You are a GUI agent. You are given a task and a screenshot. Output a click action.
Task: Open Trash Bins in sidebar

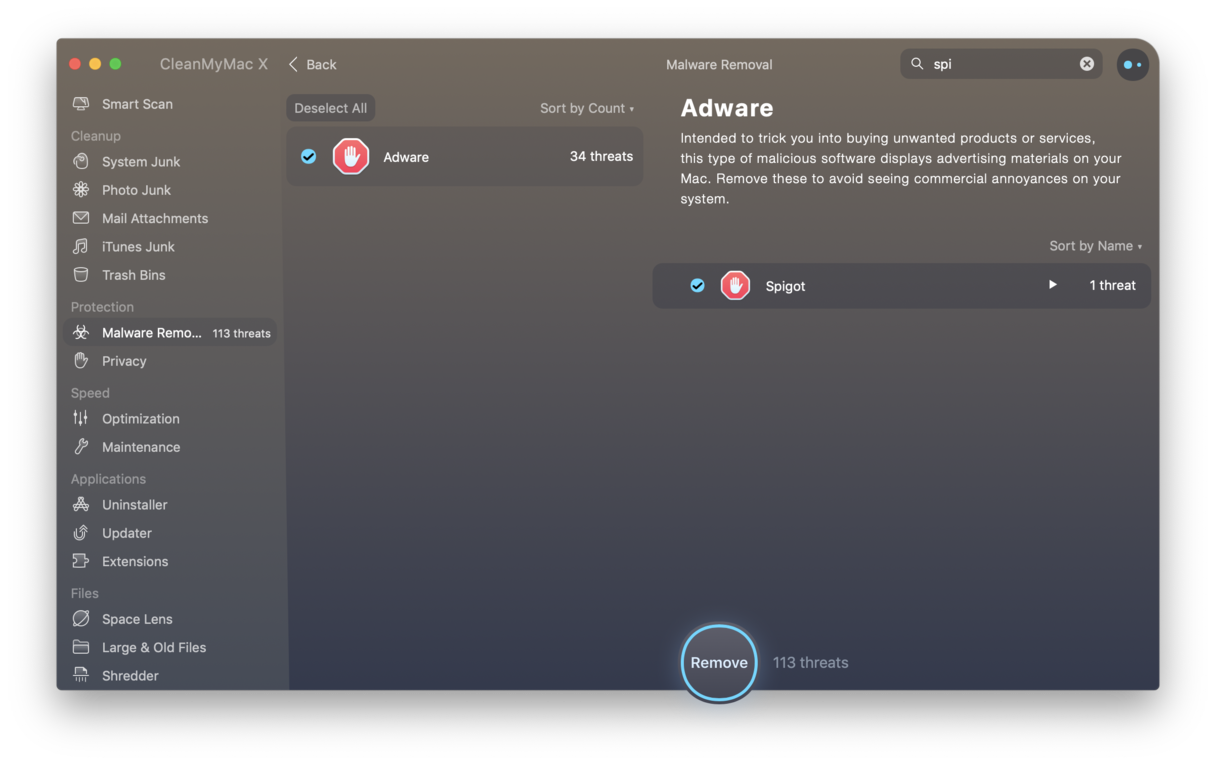pos(134,275)
